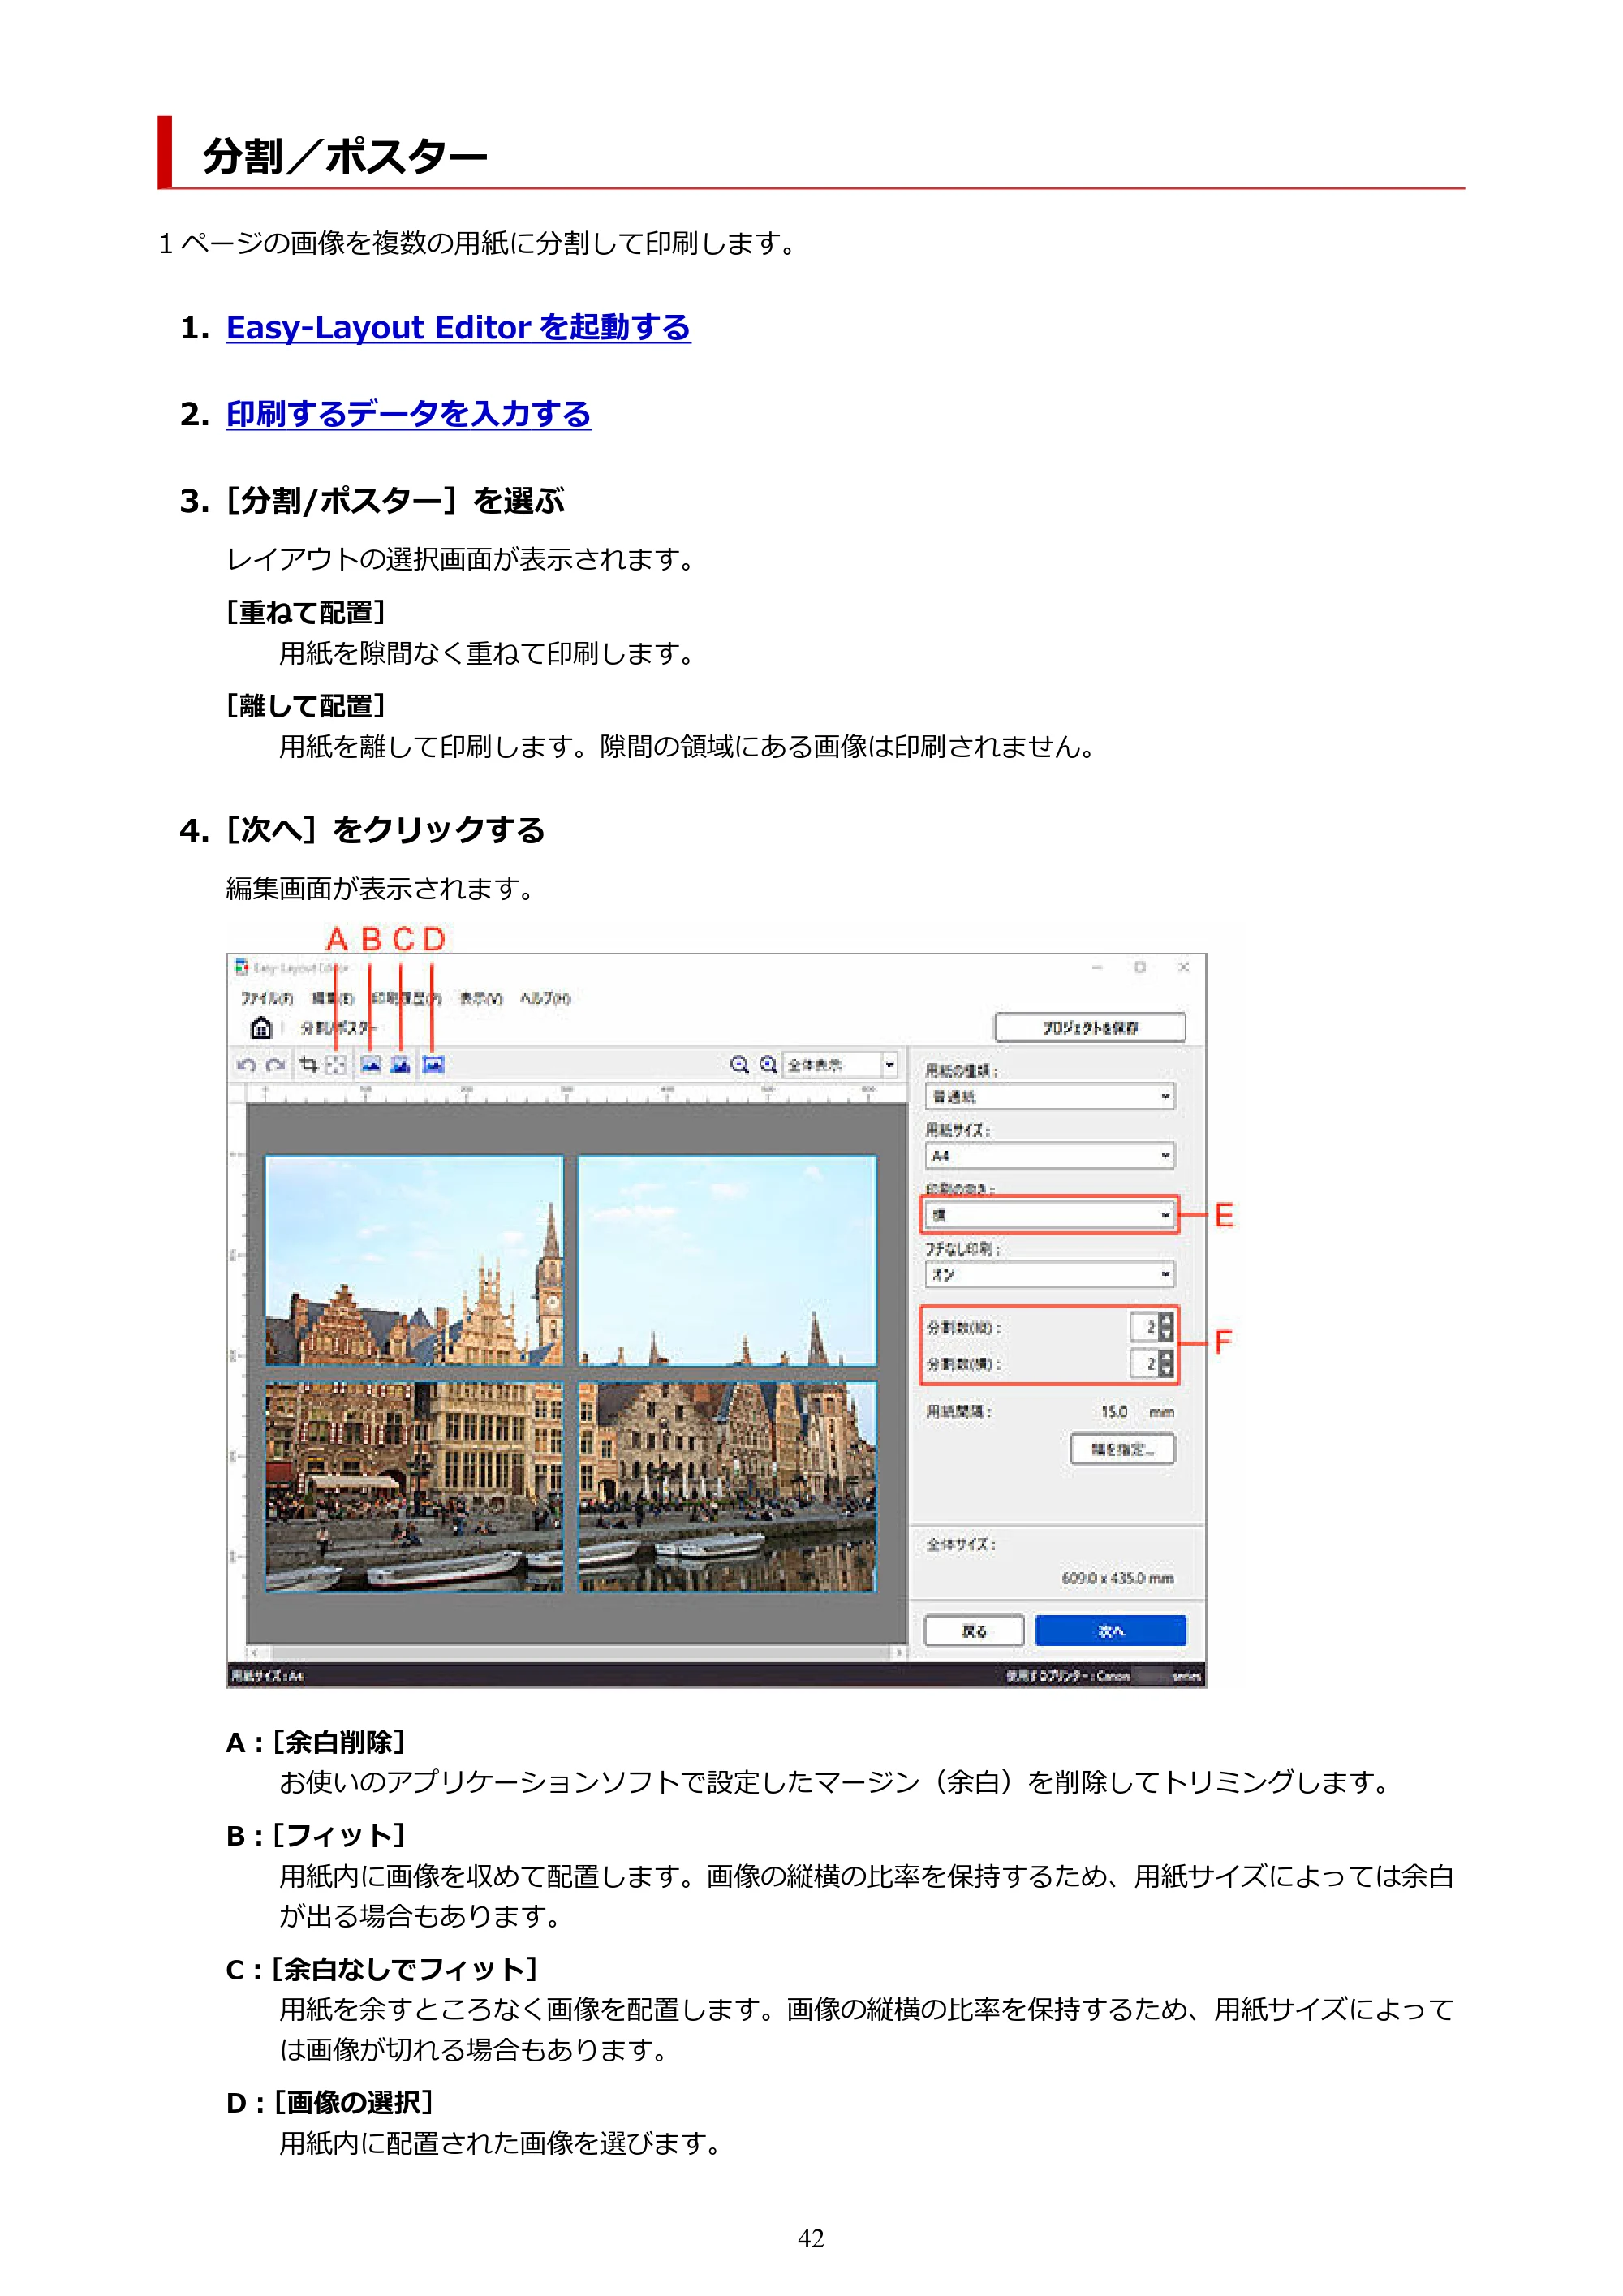Click the Undo arrow icon
The image size is (1623, 2296).
coord(247,1065)
